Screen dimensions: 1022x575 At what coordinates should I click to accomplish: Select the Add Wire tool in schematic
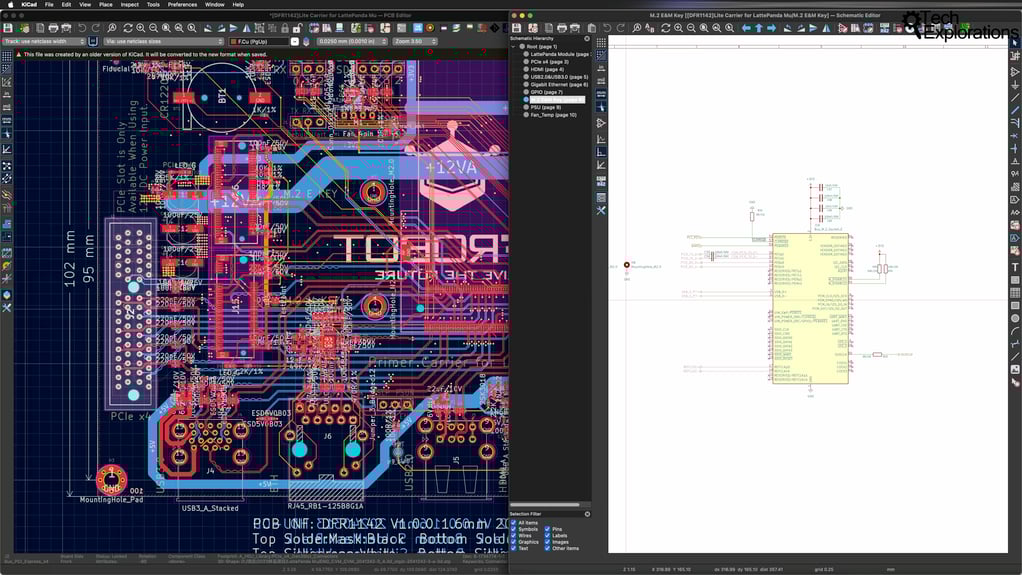(1015, 98)
